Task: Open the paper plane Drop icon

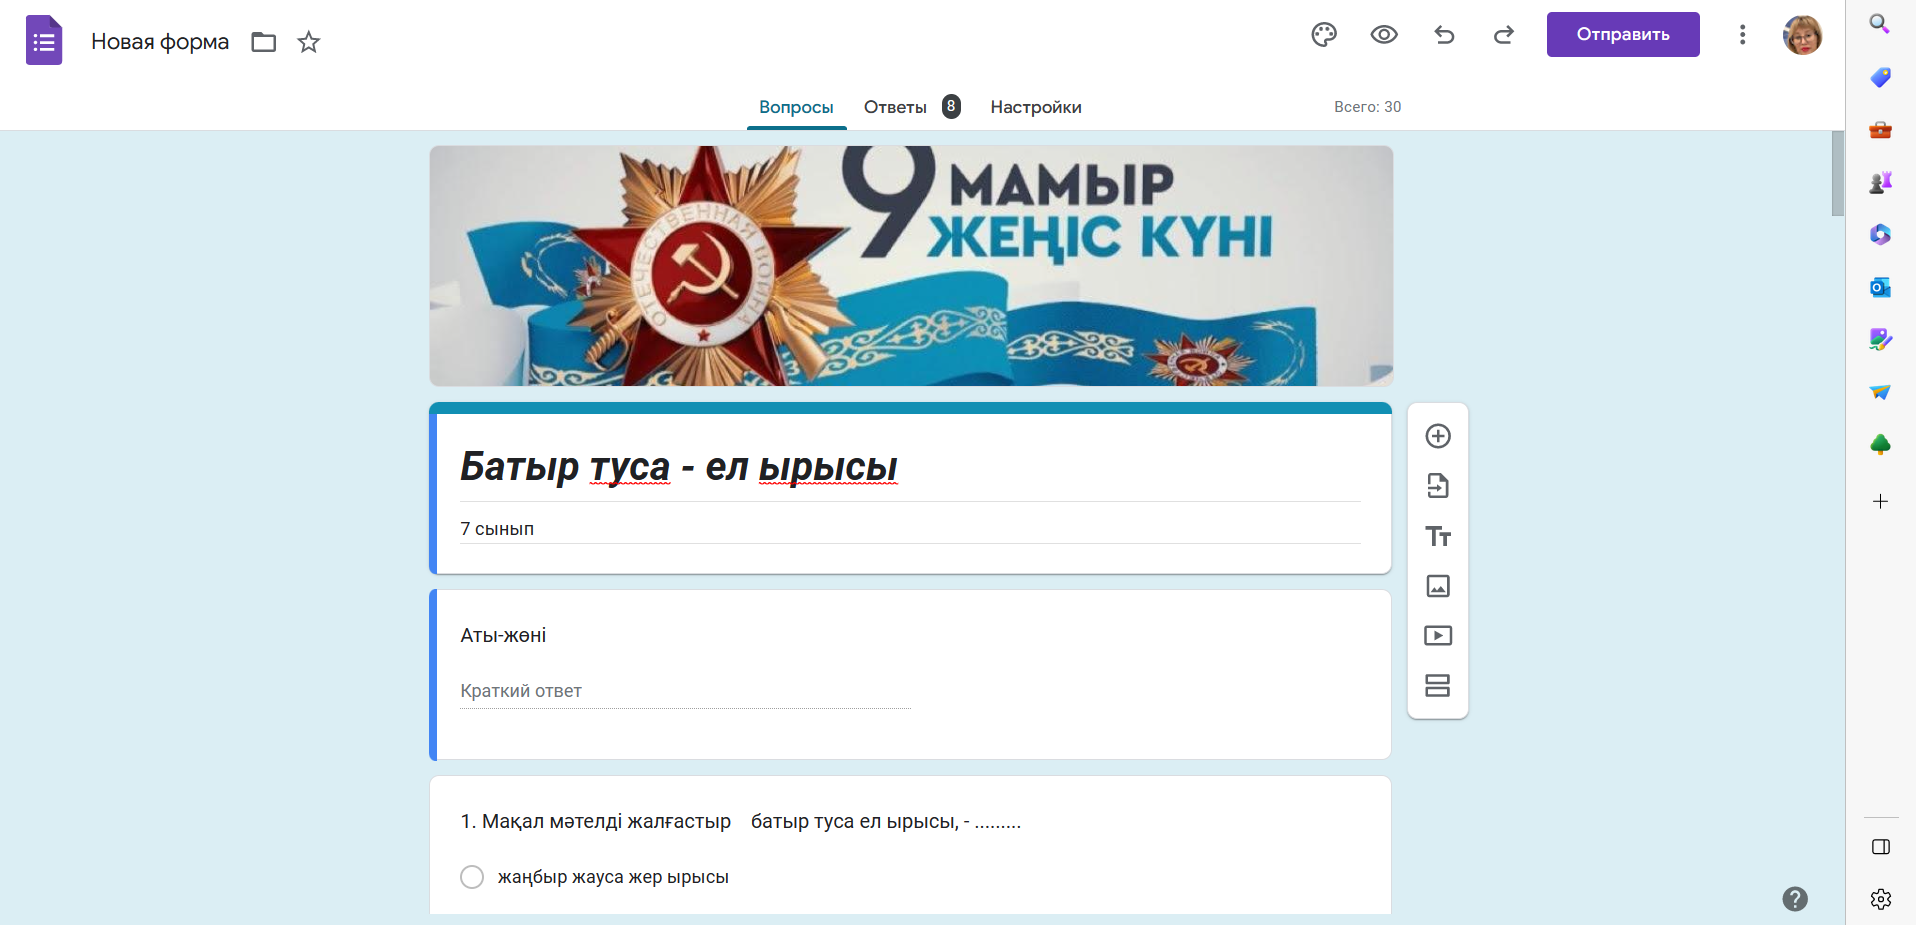Action: tap(1880, 393)
